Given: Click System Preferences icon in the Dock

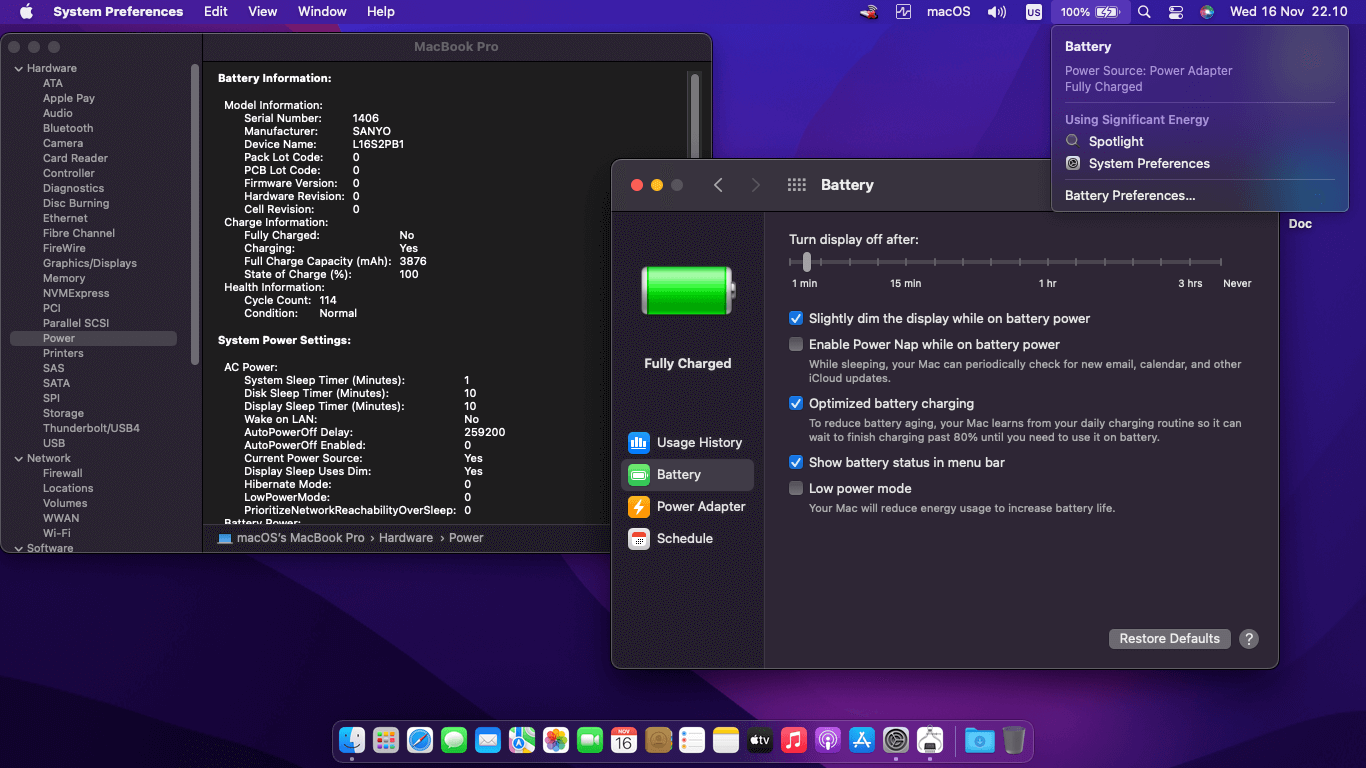Looking at the screenshot, I should (896, 740).
